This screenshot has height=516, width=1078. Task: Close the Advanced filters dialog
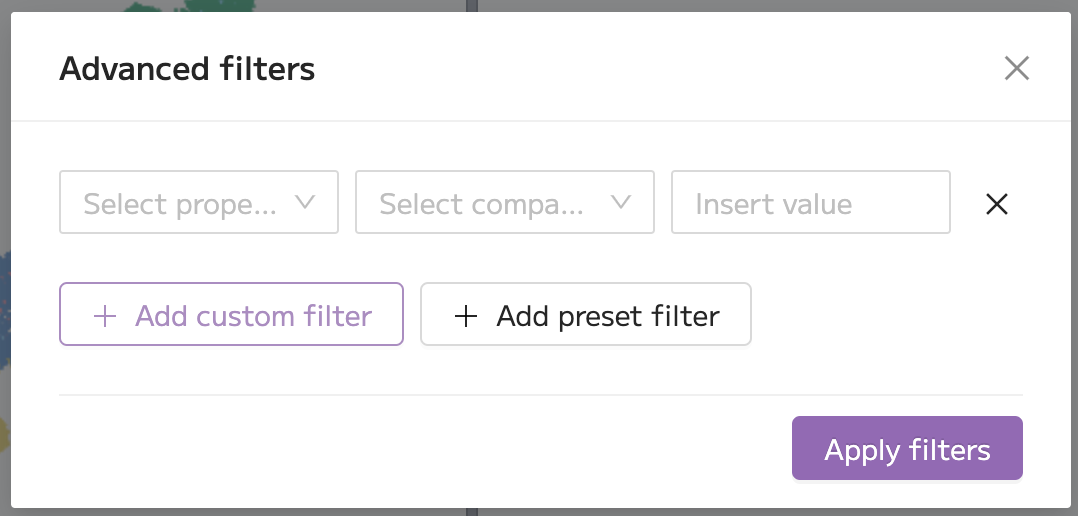(1016, 69)
